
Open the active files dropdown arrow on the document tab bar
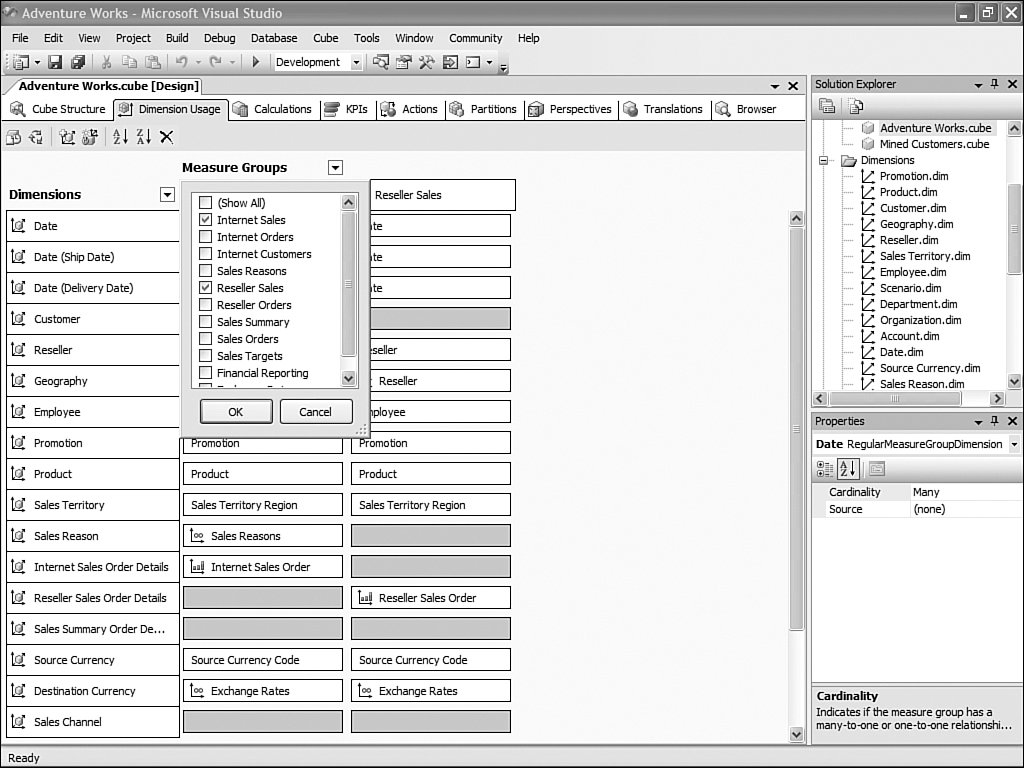[x=775, y=86]
